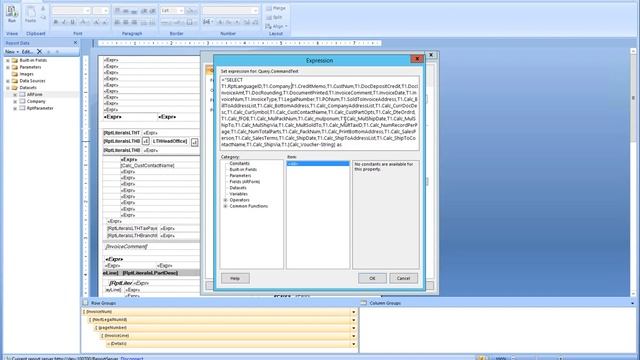Select Constants category
This screenshot has width=640, height=360.
239,163
